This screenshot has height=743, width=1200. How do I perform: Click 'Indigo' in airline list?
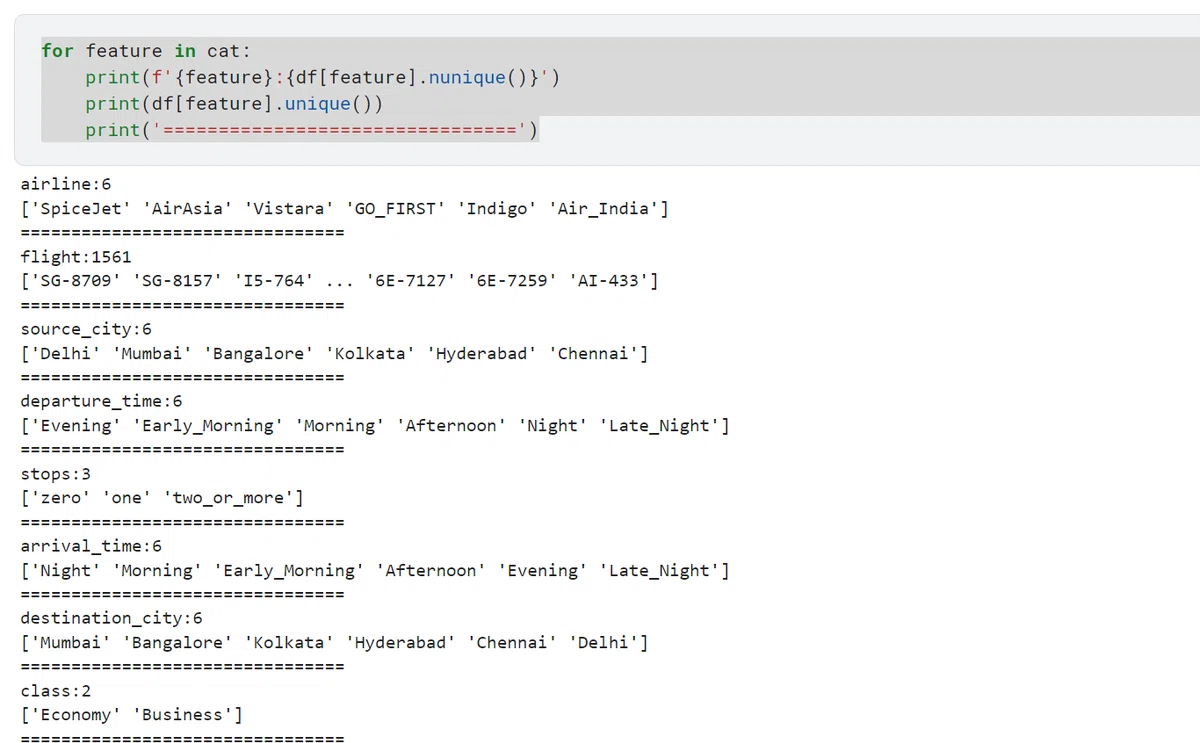click(x=497, y=209)
